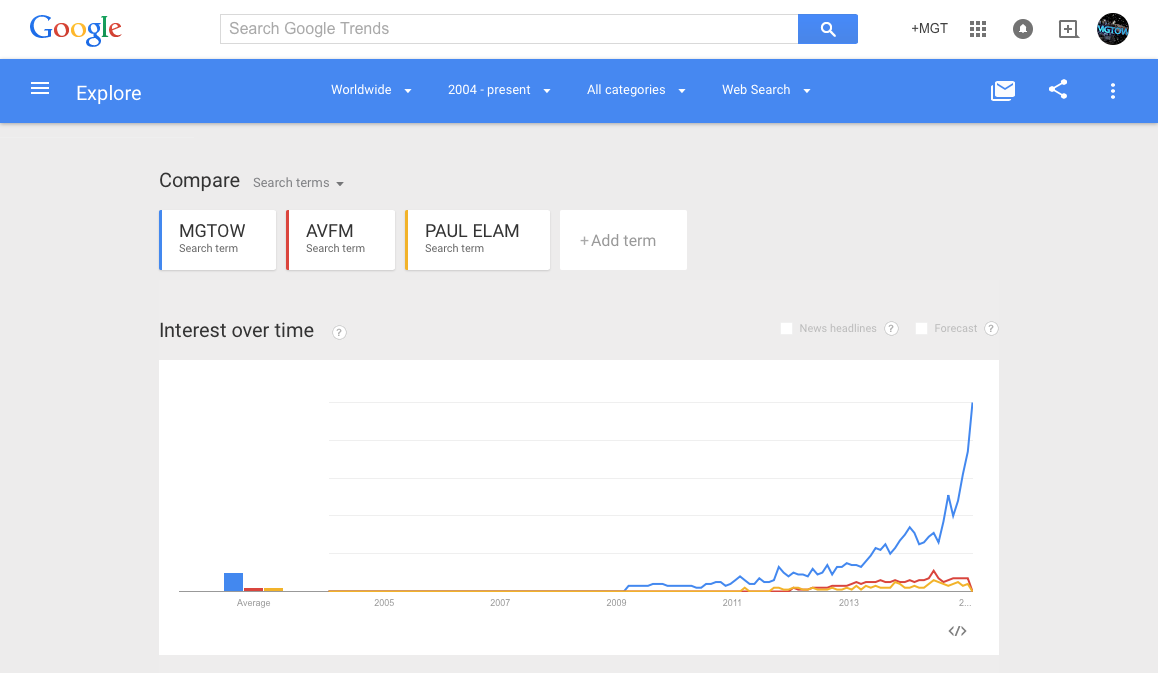Open the Web Search type dropdown
Viewport: 1158px width, 673px height.
click(765, 90)
